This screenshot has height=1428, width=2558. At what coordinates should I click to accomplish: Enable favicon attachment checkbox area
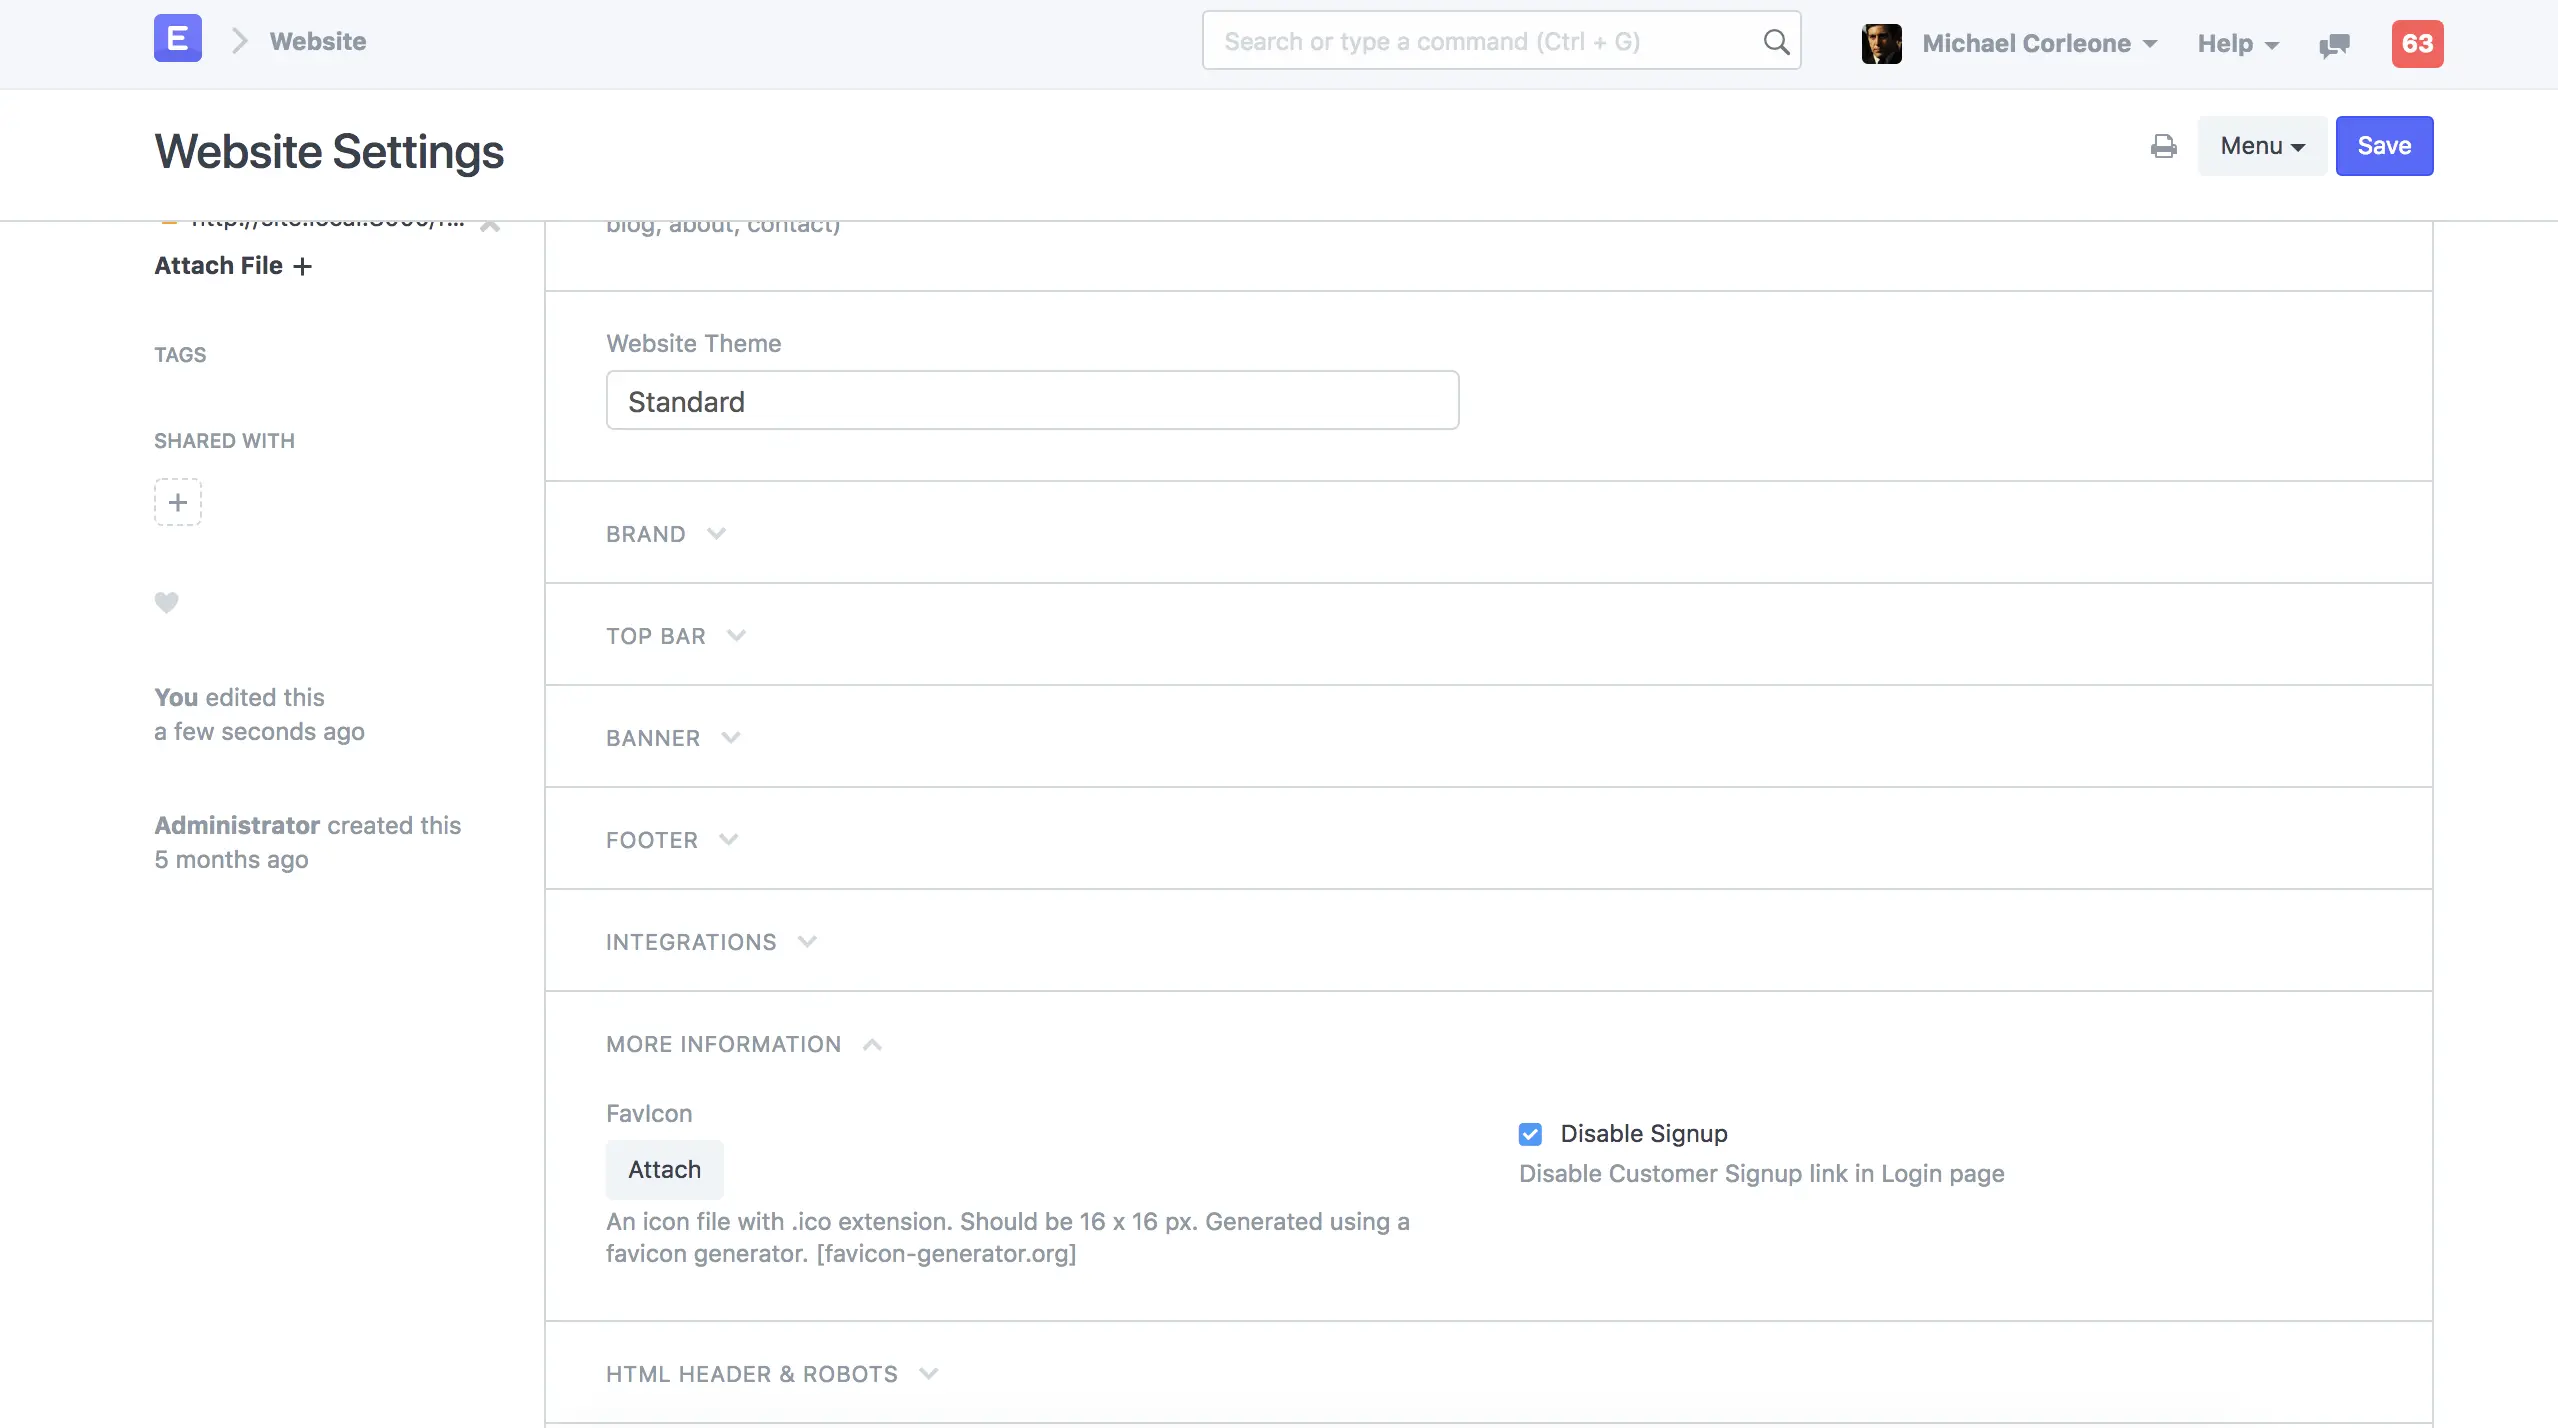coord(664,1168)
